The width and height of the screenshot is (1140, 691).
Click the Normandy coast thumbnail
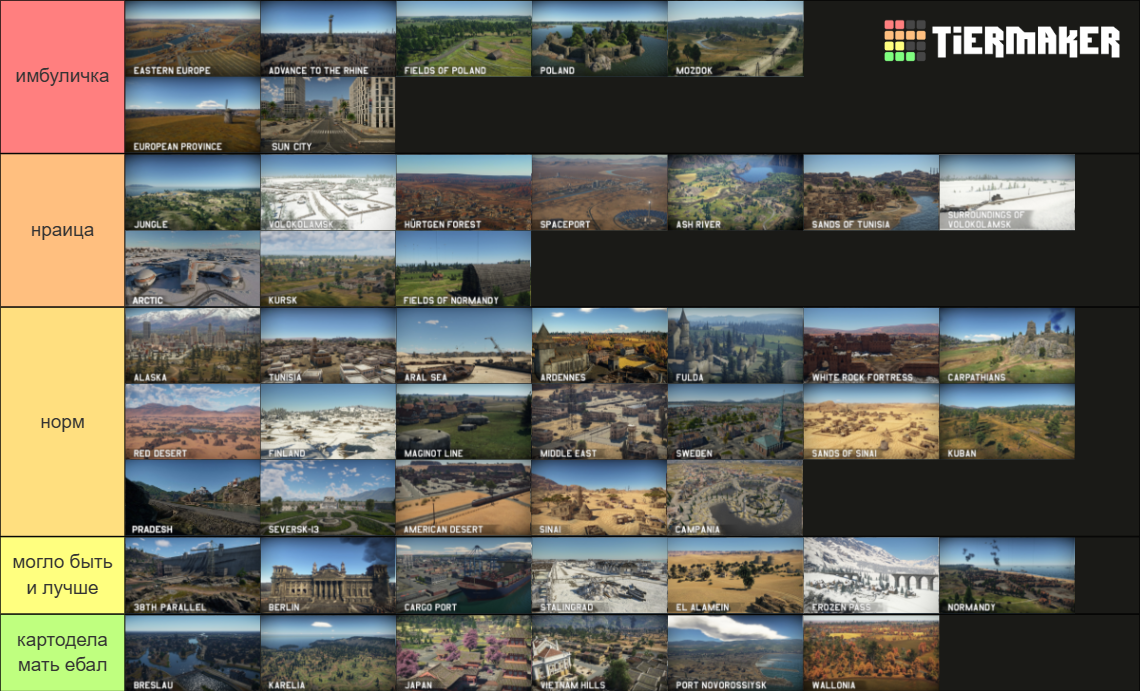click(x=1007, y=575)
